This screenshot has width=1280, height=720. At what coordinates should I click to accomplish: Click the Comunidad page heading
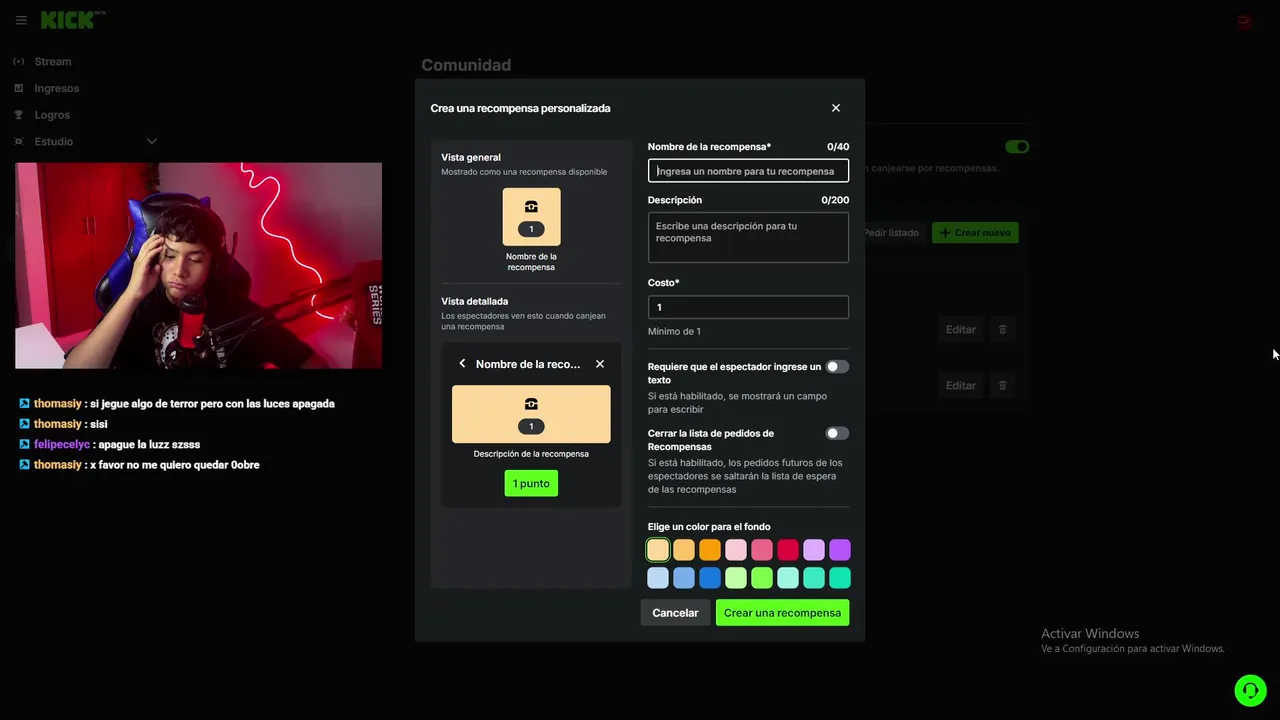point(466,65)
